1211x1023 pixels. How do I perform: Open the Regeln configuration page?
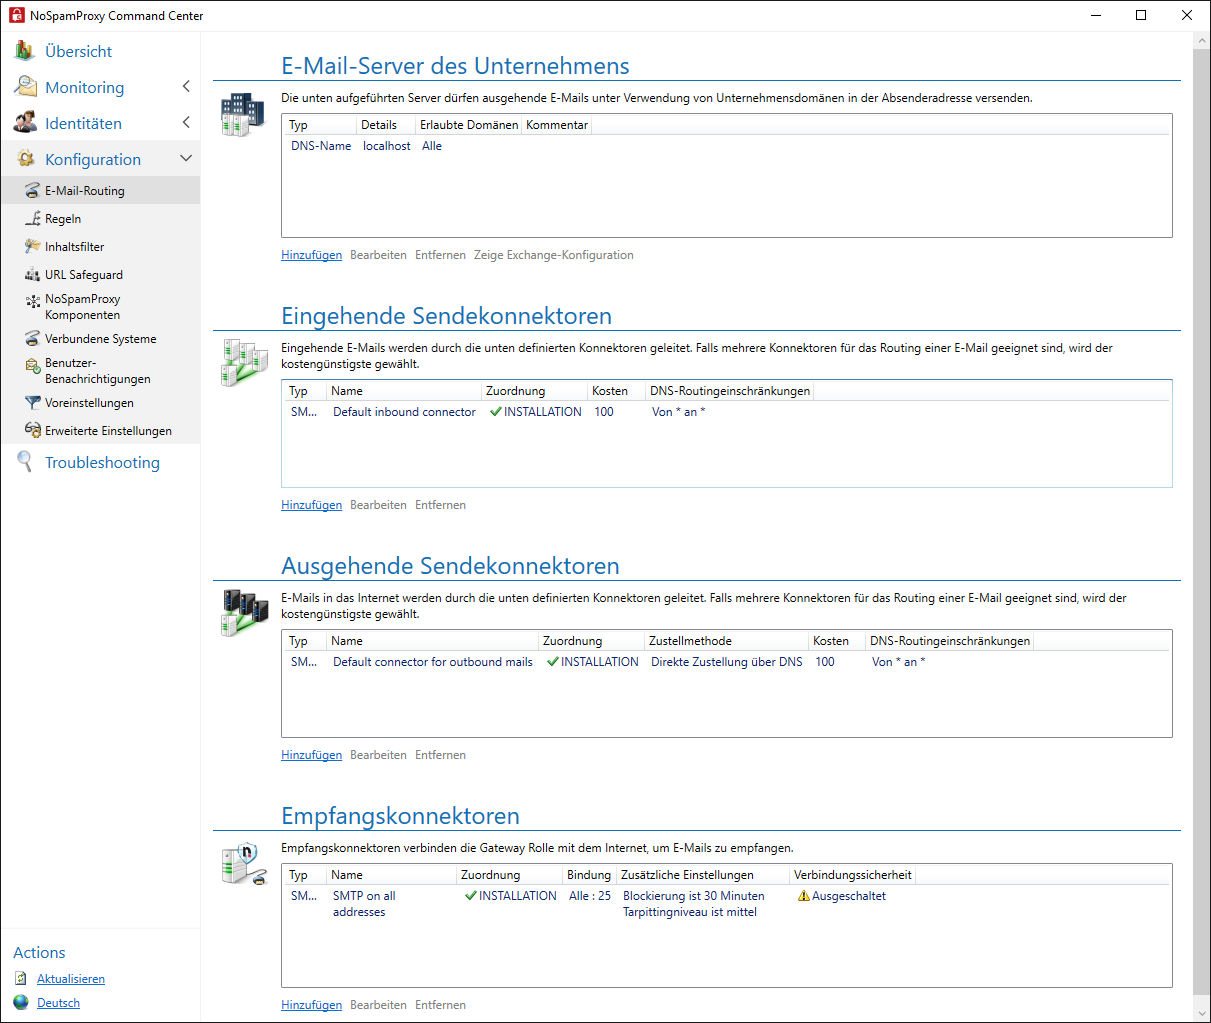(x=63, y=219)
